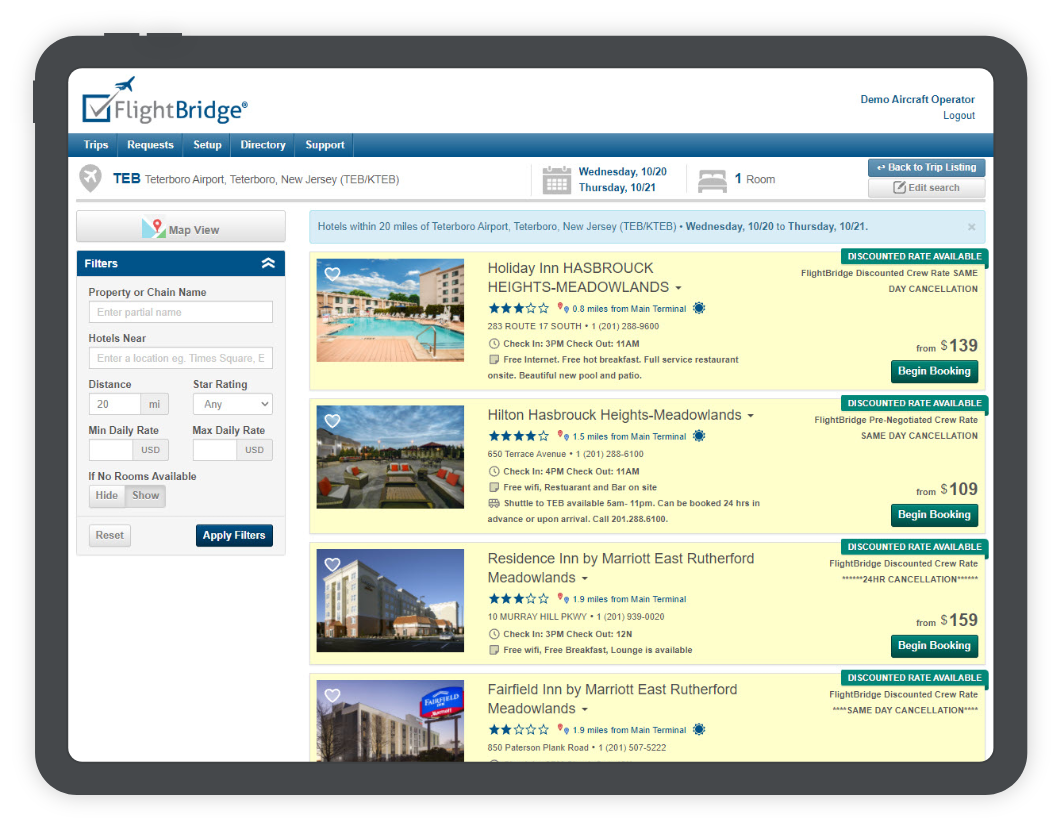Click the bed icon next to 1 Room
This screenshot has height=828, width=1061.
click(712, 180)
